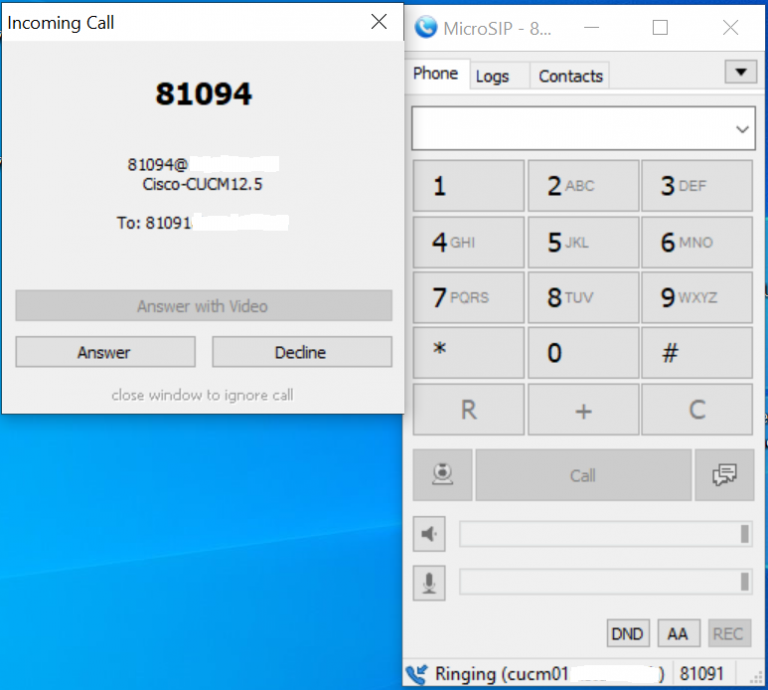Decline the incoming call

(301, 352)
